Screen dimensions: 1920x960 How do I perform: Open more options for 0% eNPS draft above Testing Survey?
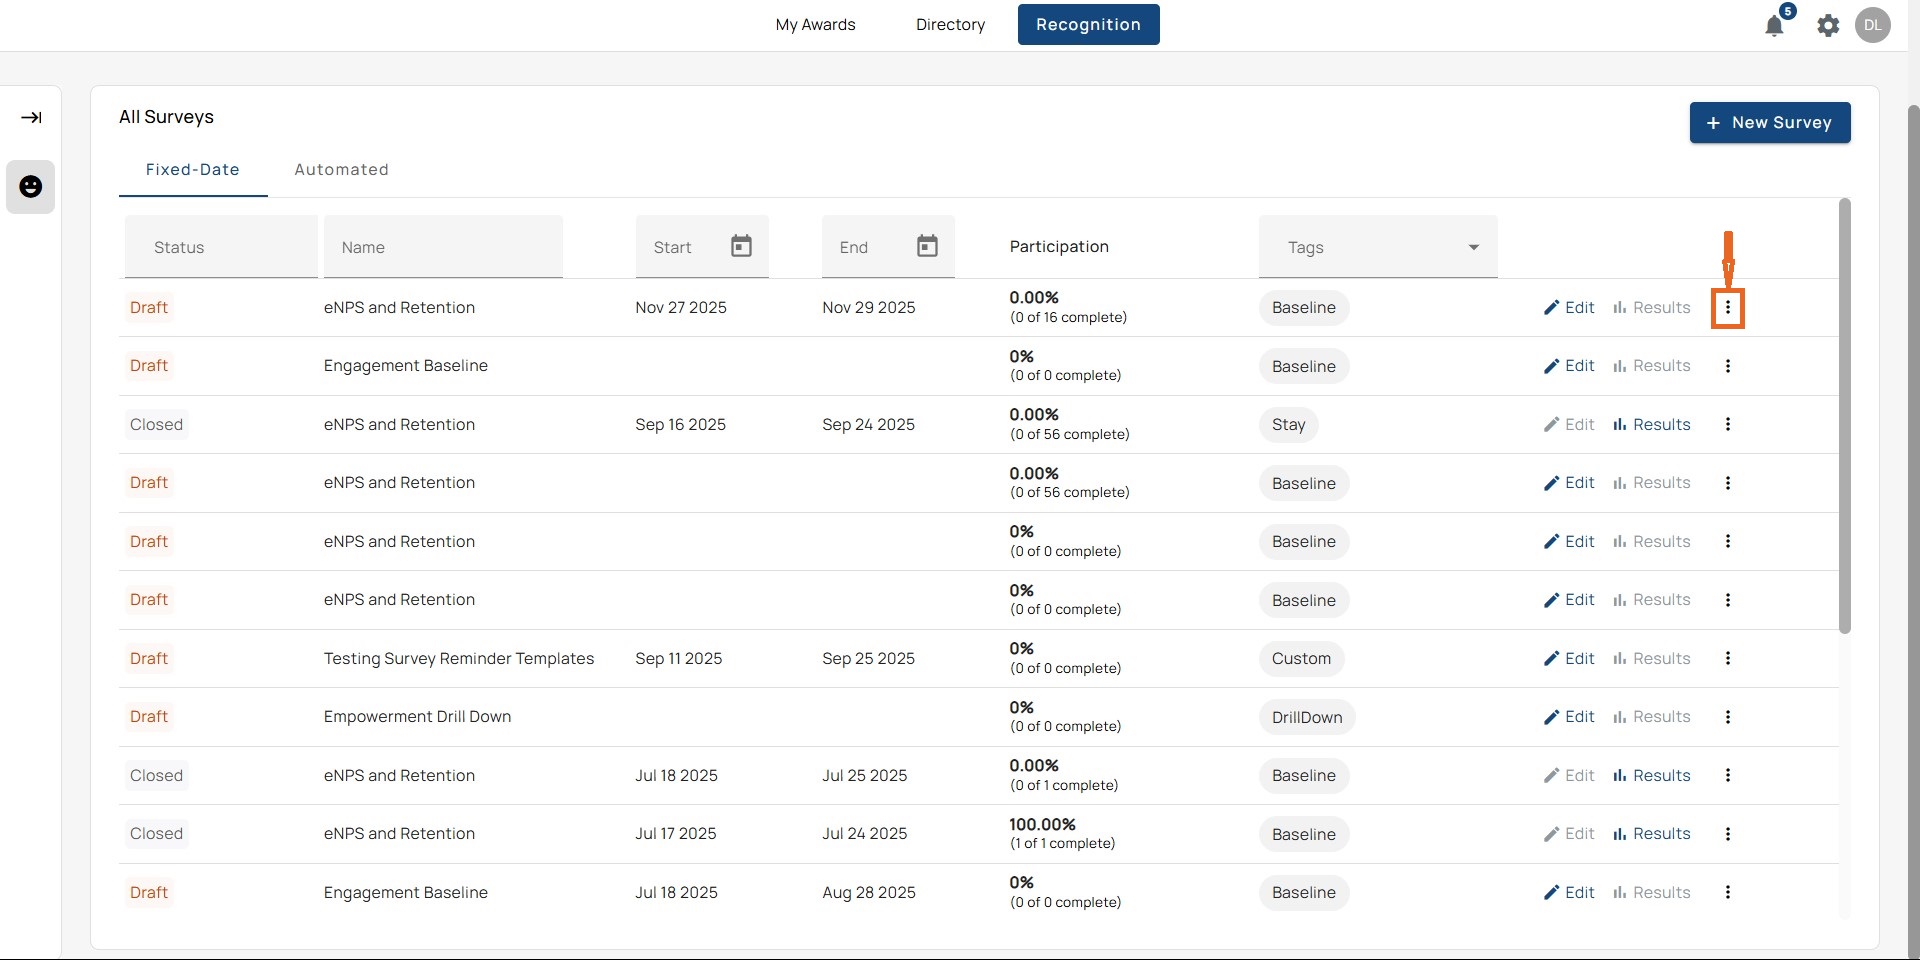tap(1727, 600)
